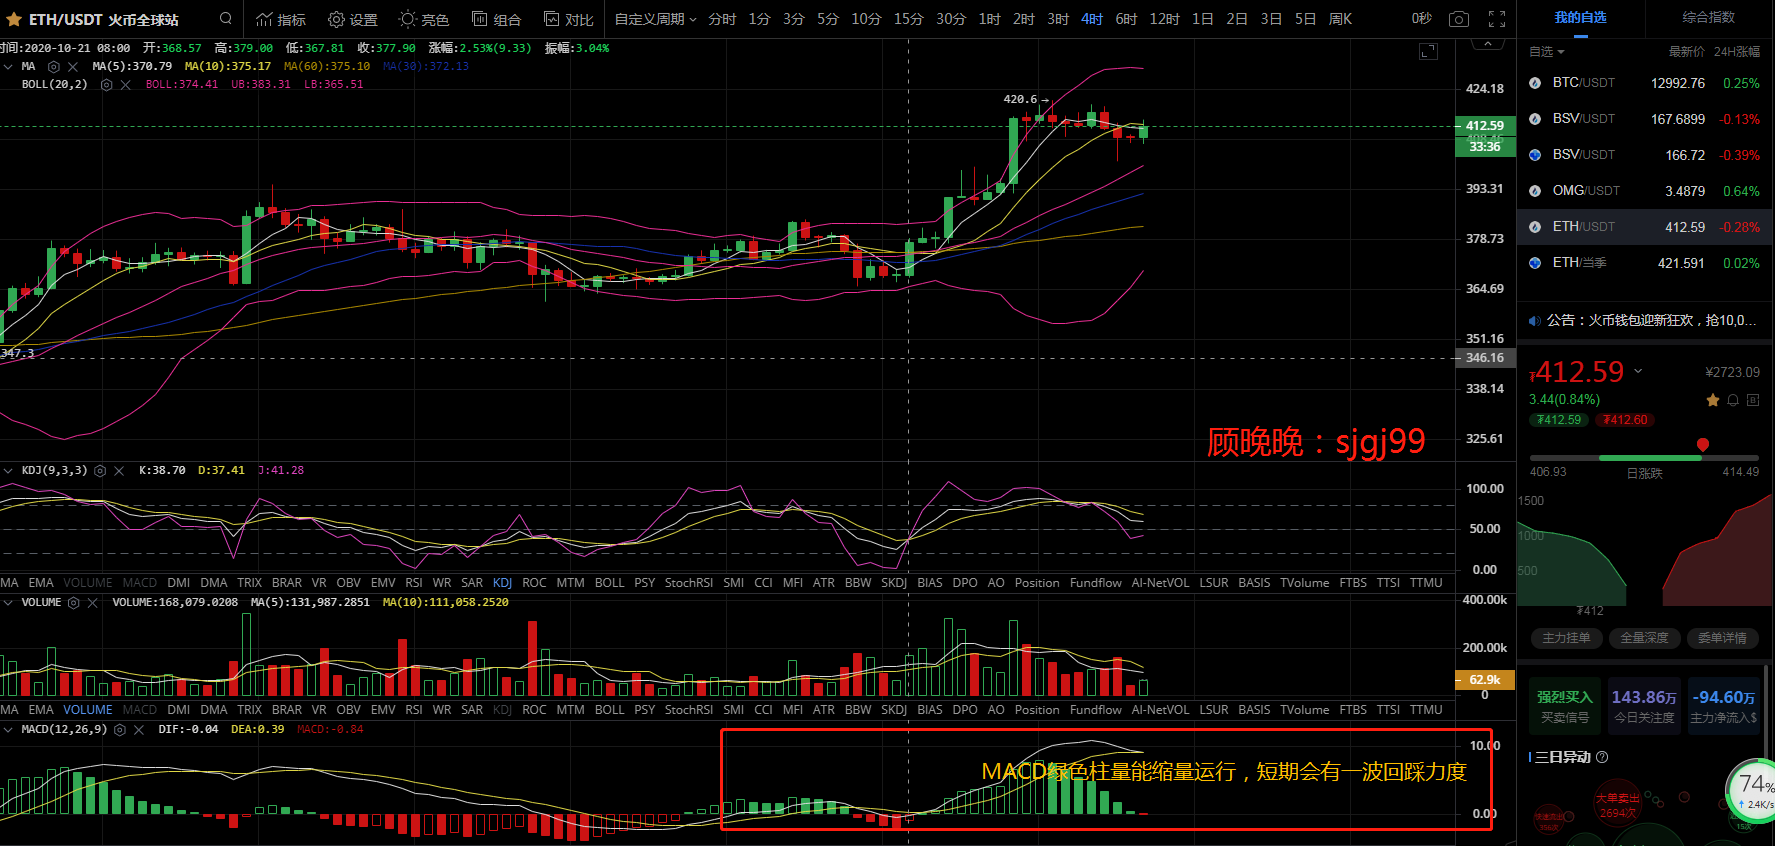Open MACD(12,26,9) settings gear

point(120,730)
